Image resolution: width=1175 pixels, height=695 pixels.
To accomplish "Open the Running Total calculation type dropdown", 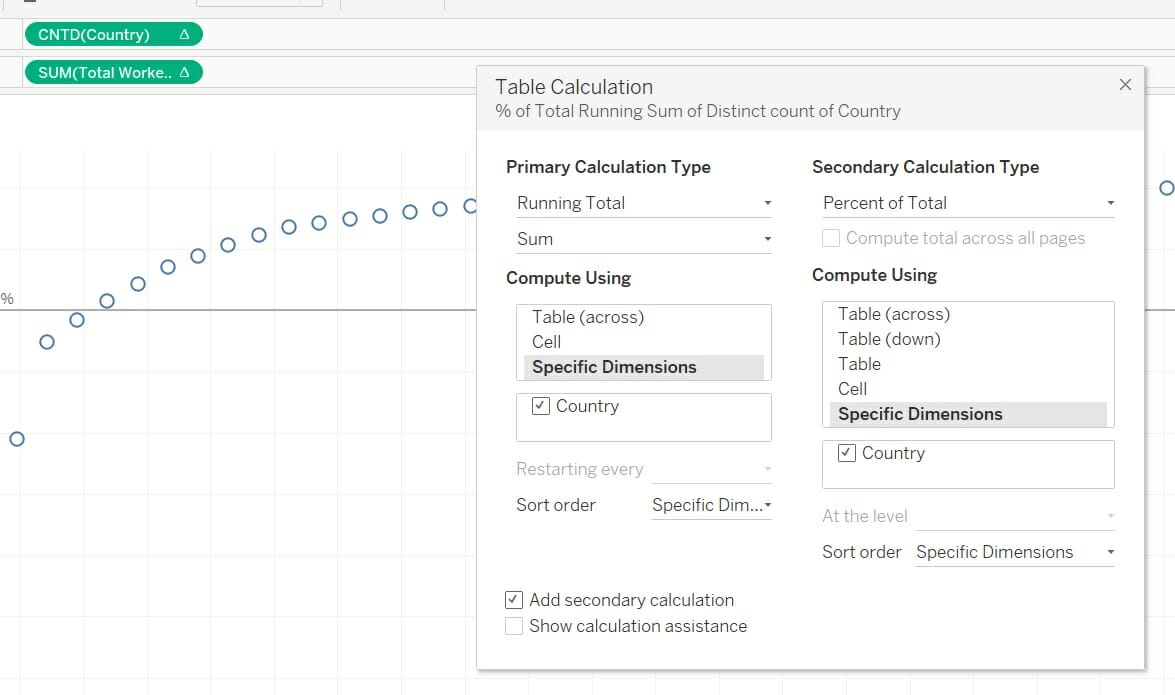I will [643, 203].
